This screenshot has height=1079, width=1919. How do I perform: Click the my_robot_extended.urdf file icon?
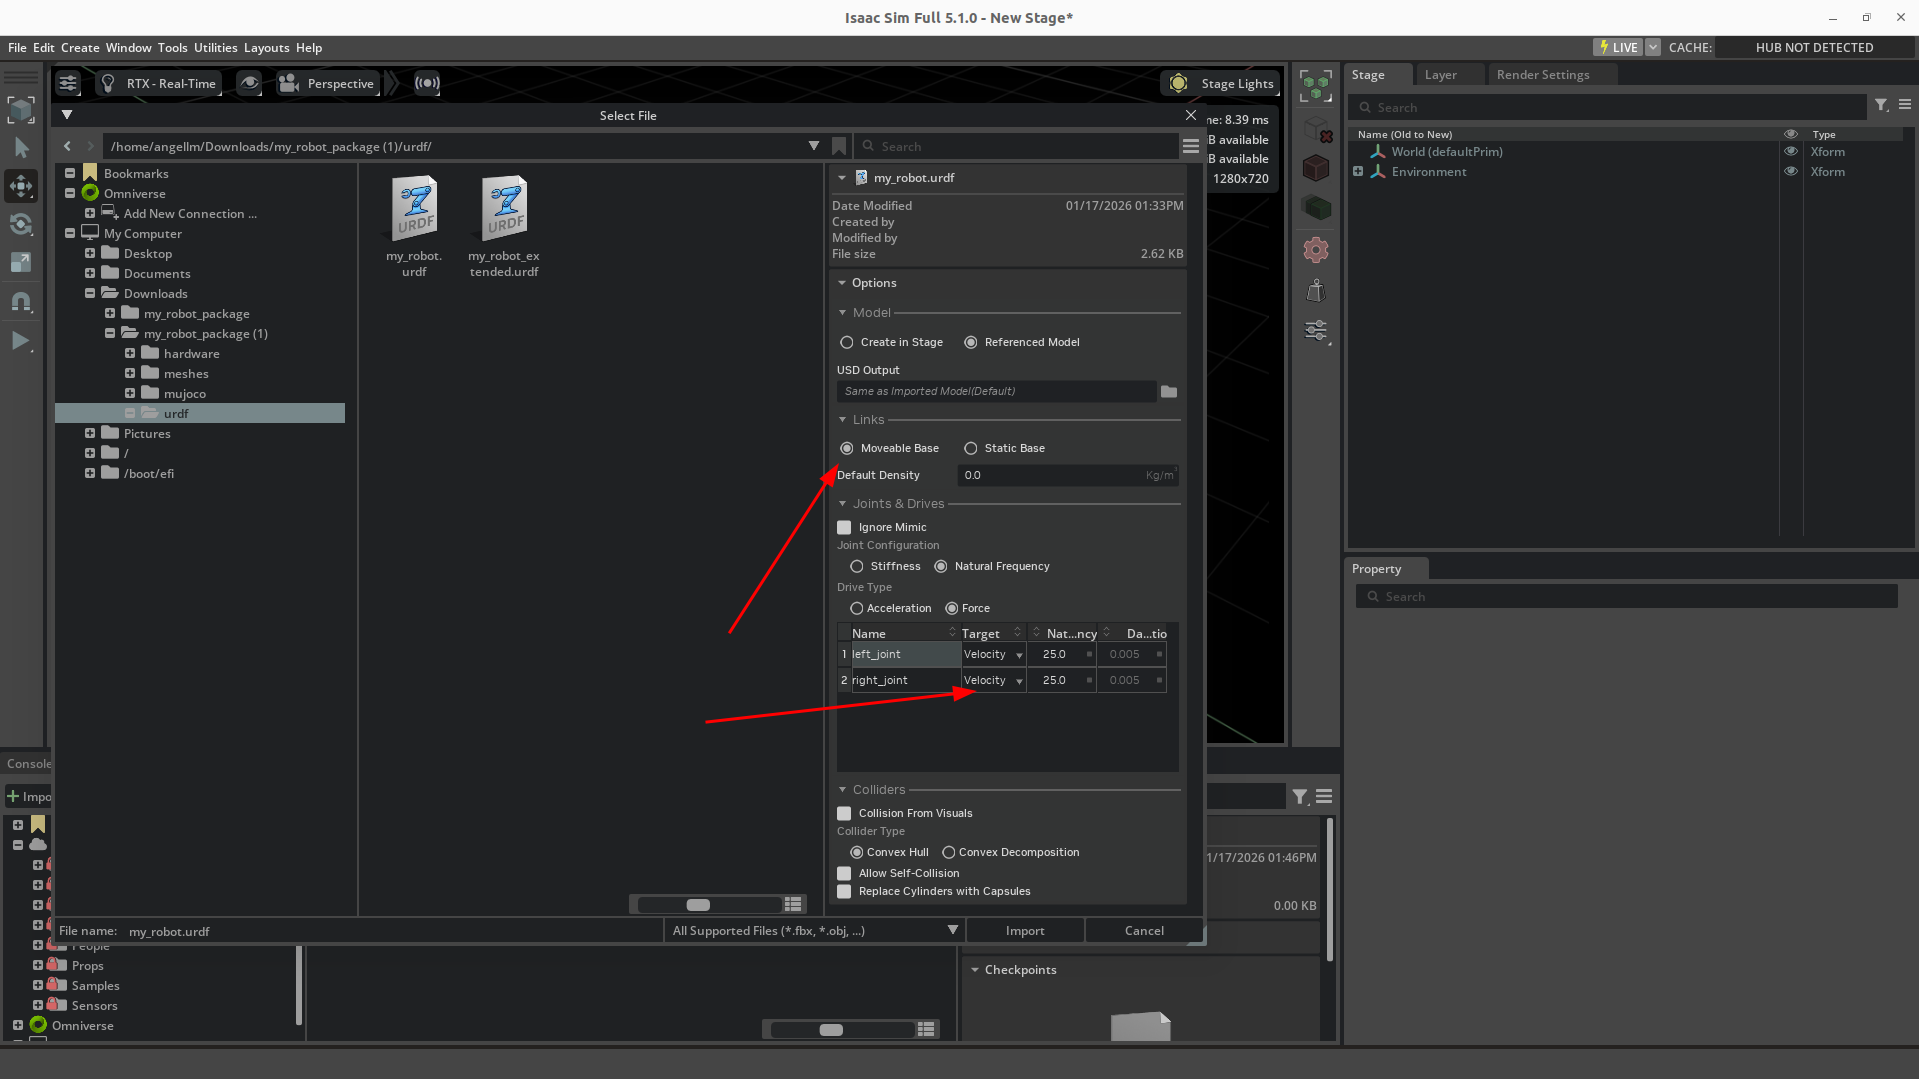(504, 209)
